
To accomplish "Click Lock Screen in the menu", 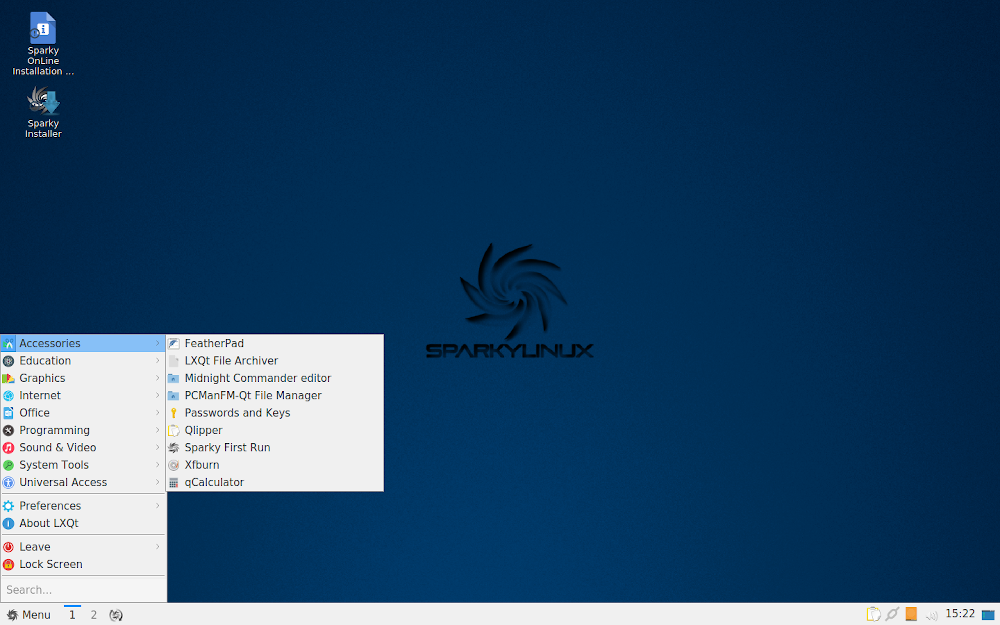I will pos(83,564).
